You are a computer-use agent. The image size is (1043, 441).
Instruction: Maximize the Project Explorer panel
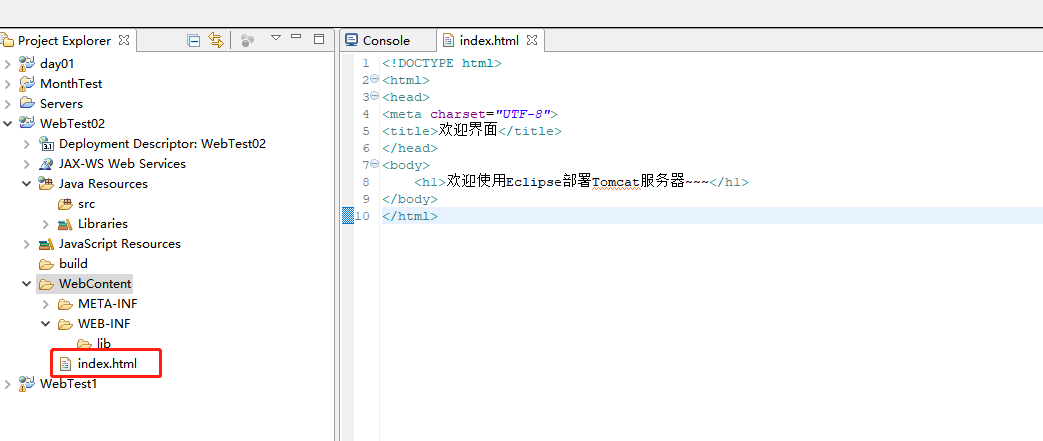[319, 39]
